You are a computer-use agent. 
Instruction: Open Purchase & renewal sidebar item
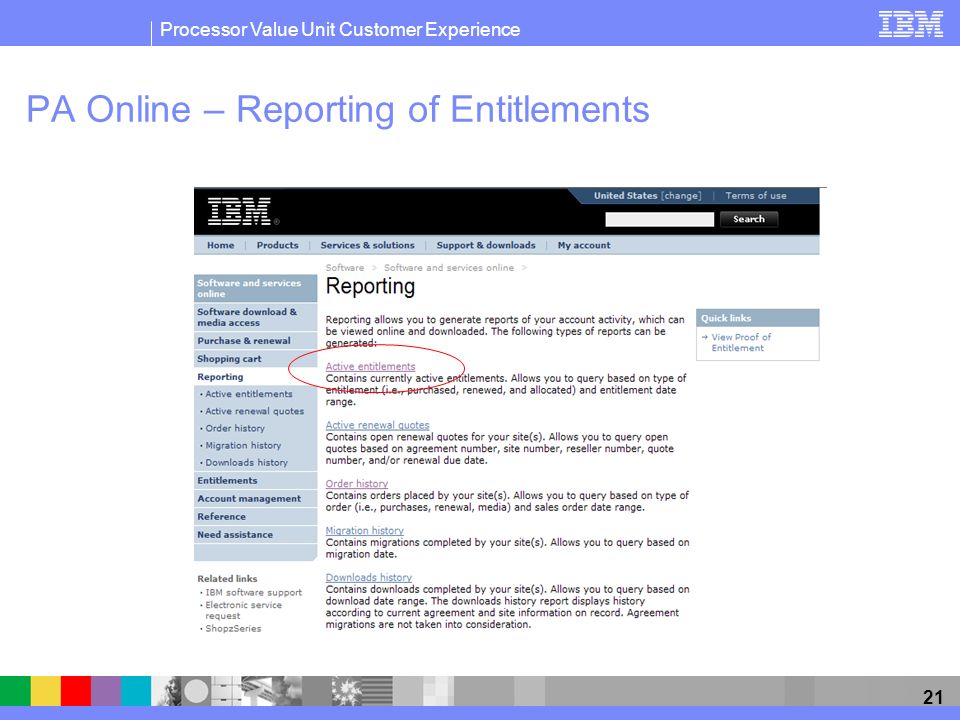pos(255,341)
